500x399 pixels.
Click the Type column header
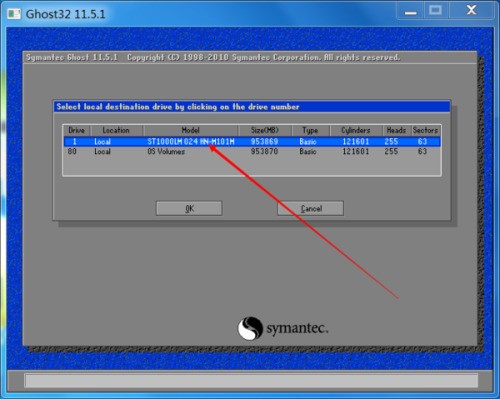point(310,130)
